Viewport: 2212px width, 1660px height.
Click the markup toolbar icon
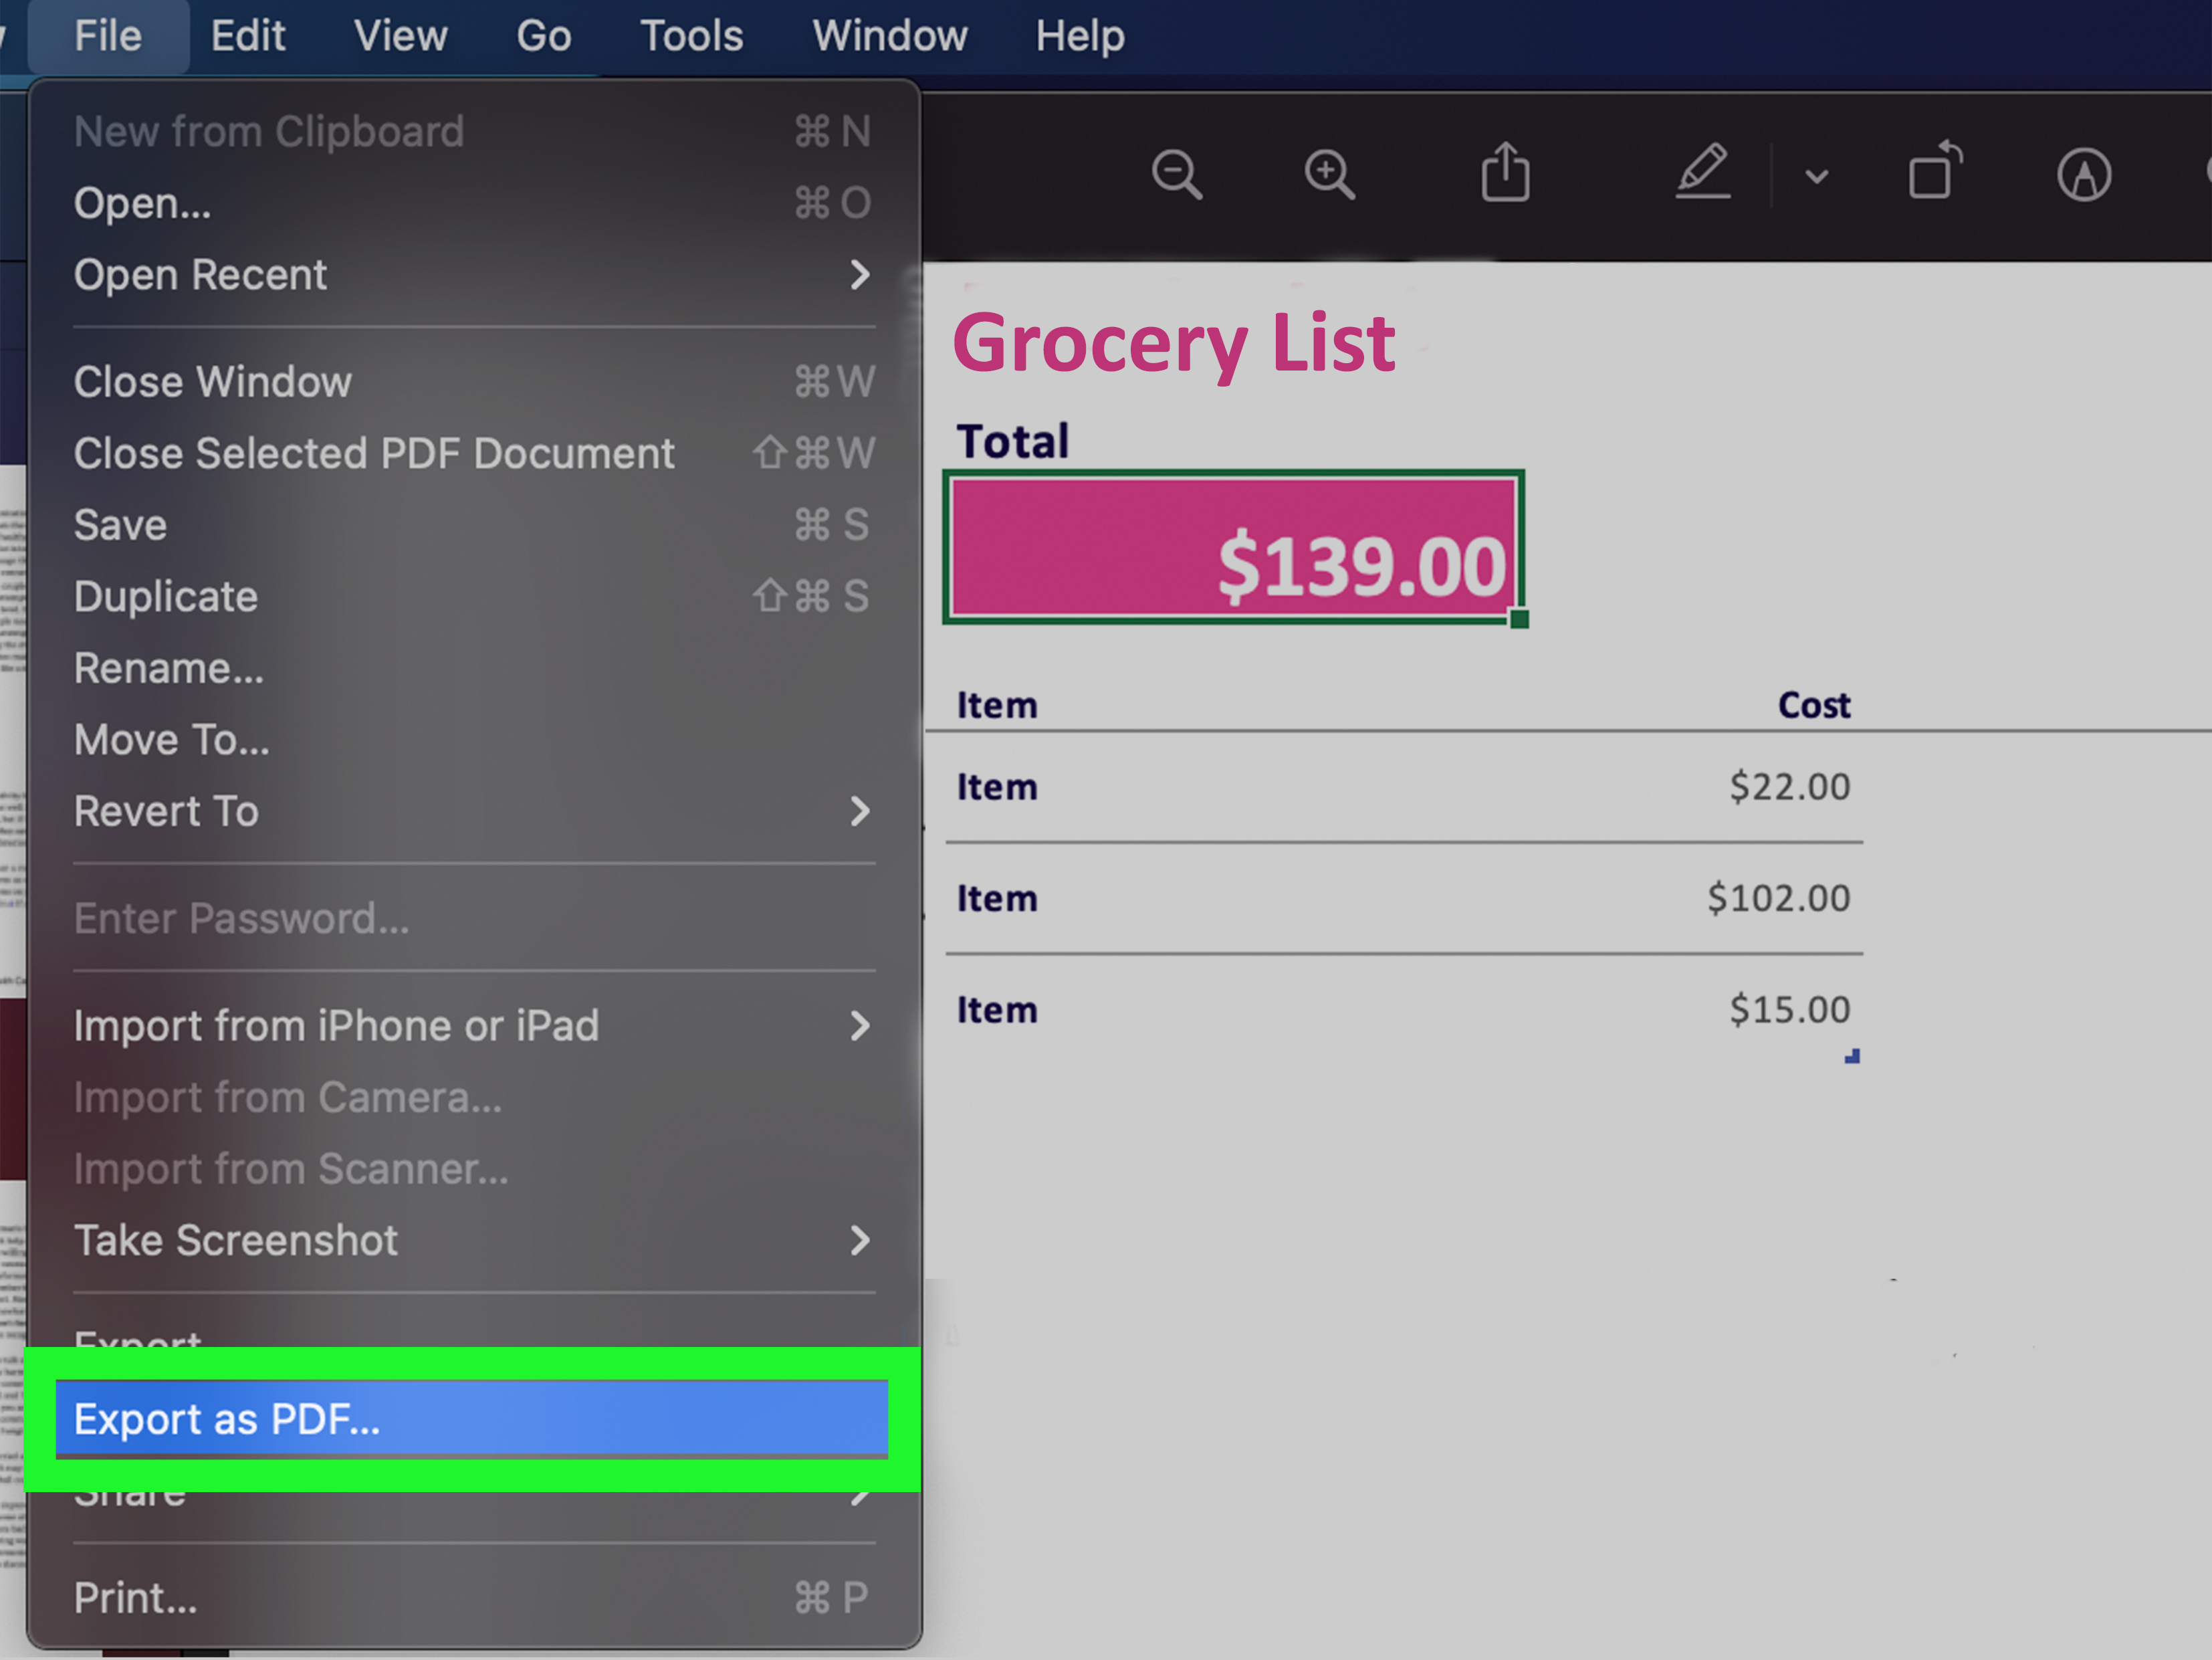2084,175
